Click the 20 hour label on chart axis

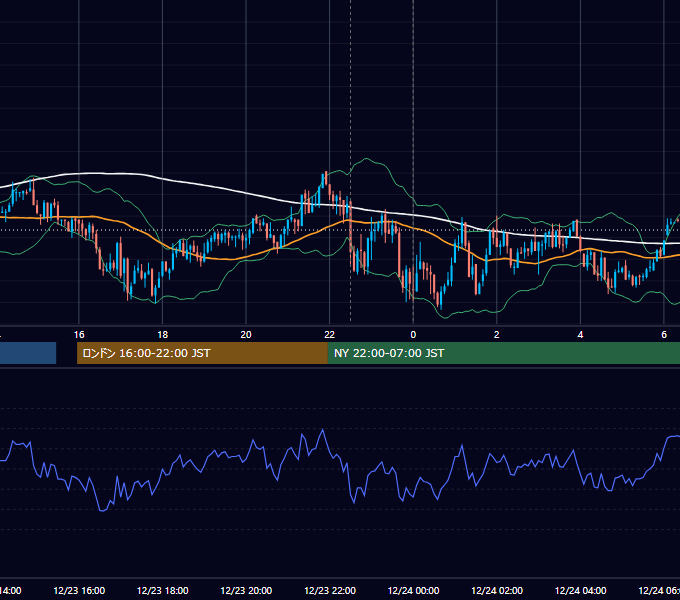point(246,335)
